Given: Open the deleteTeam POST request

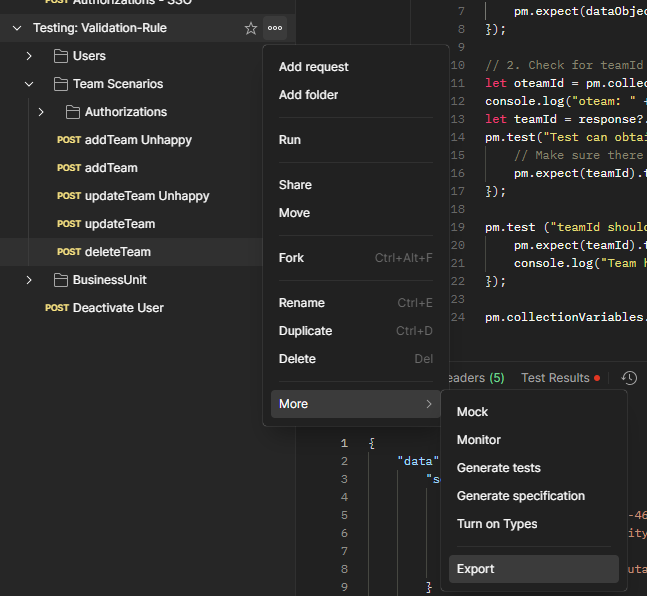Looking at the screenshot, I should coord(118,252).
